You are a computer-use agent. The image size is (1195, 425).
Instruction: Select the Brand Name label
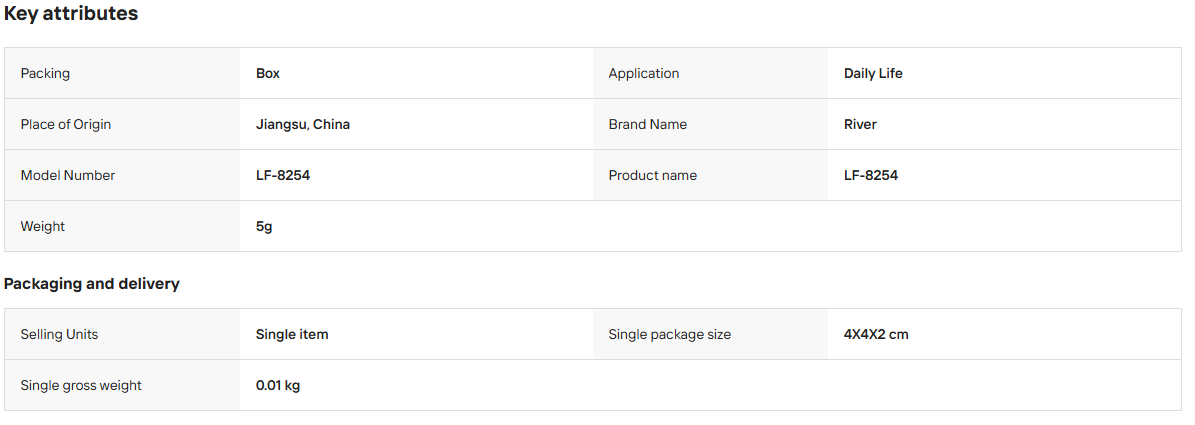[648, 124]
